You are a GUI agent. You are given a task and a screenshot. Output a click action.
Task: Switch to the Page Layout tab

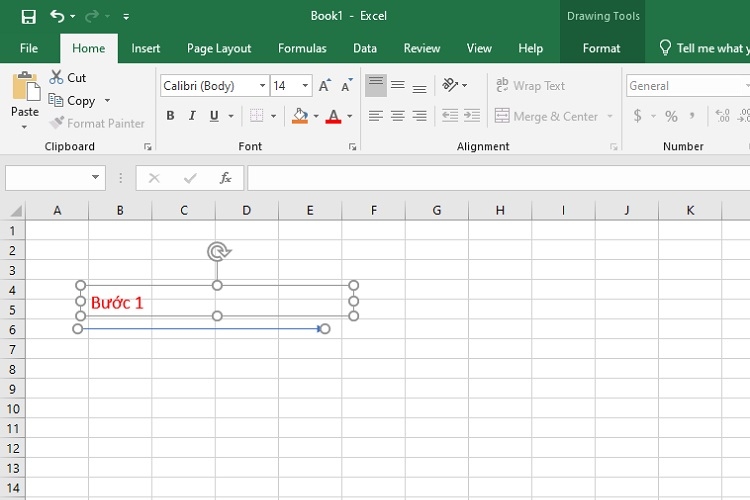click(x=219, y=48)
